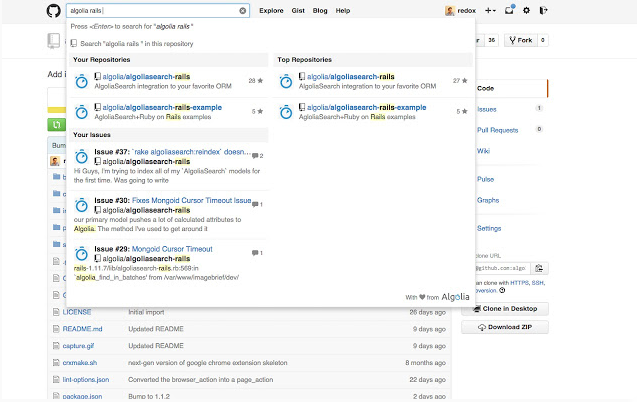Click the timer icon next to Issue #29
Viewport: 637px width, 402px height.
click(x=82, y=254)
